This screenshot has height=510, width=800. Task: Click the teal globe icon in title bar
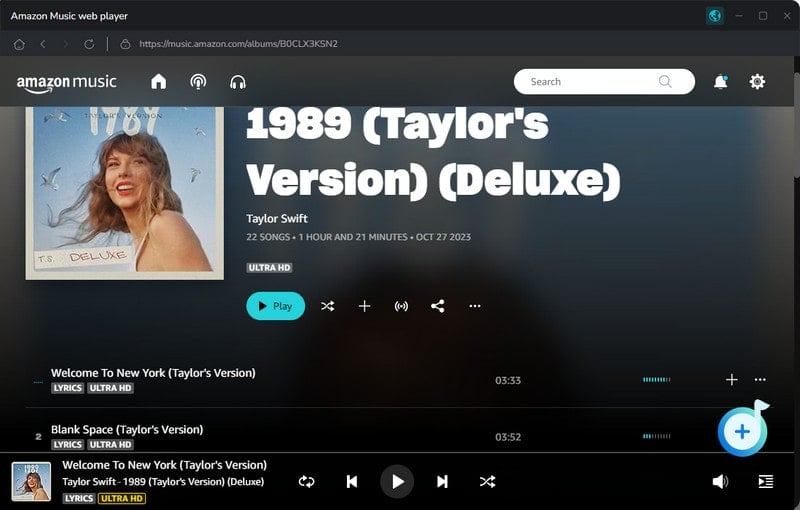[x=715, y=16]
